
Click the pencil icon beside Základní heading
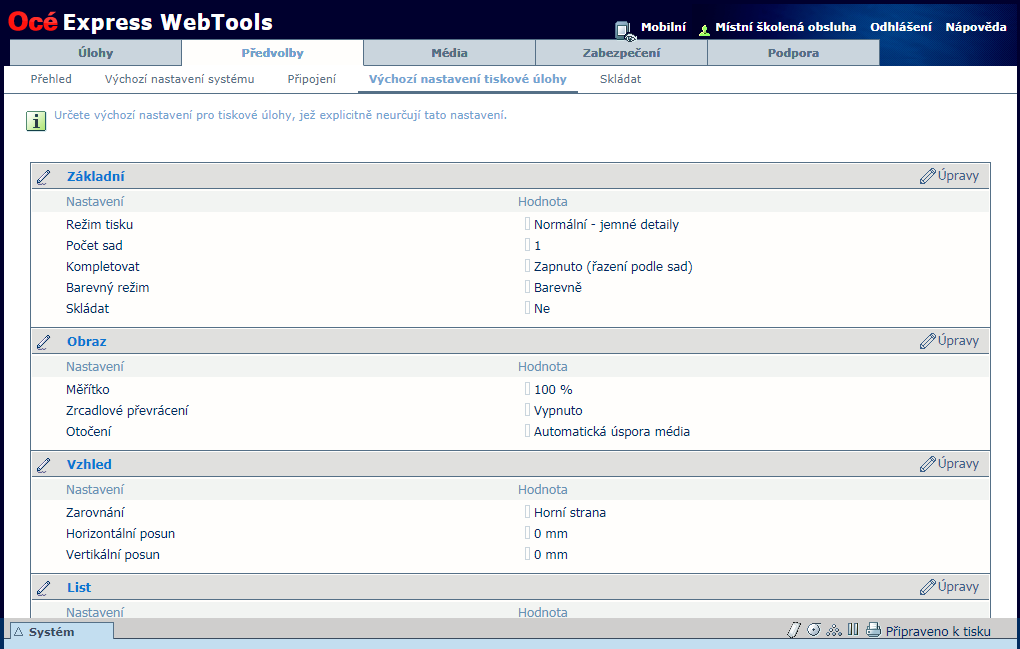pyautogui.click(x=44, y=177)
